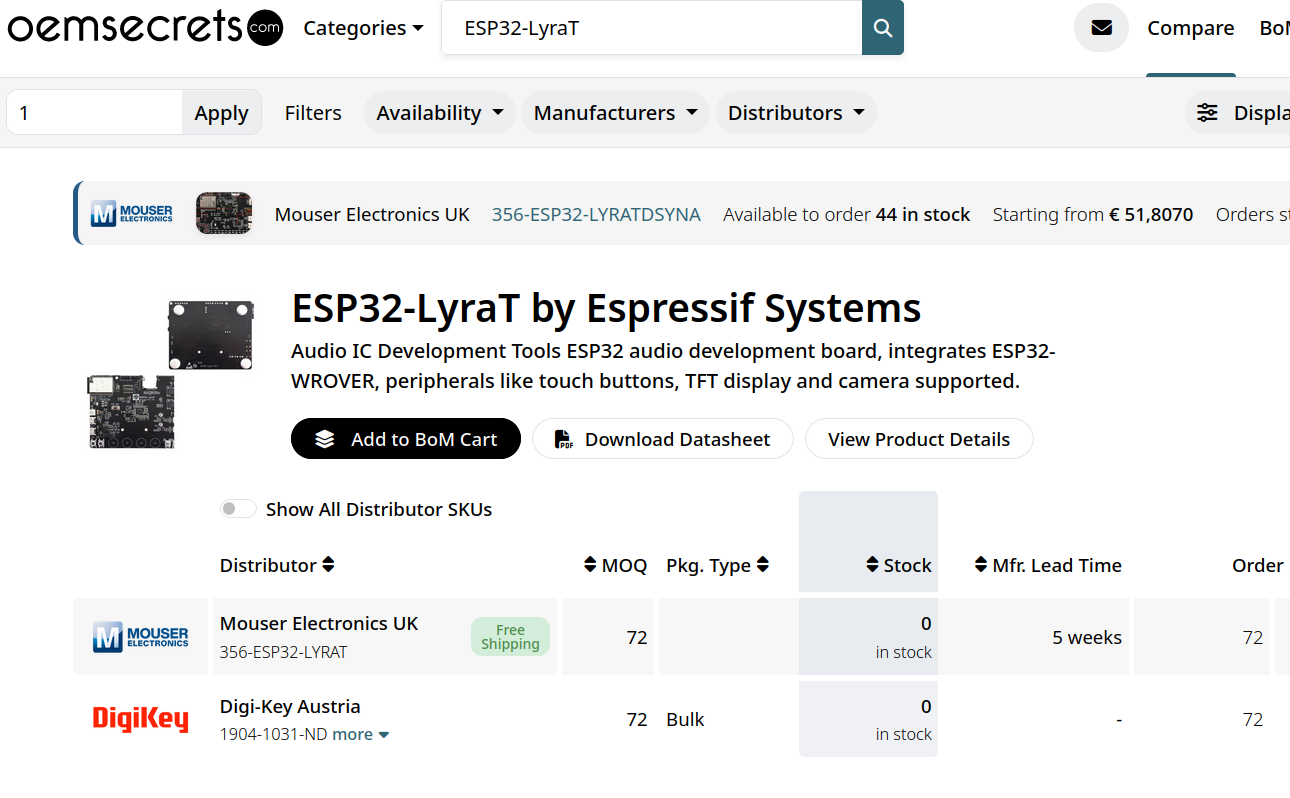Expand more Digi-Key SKUs

pyautogui.click(x=361, y=734)
